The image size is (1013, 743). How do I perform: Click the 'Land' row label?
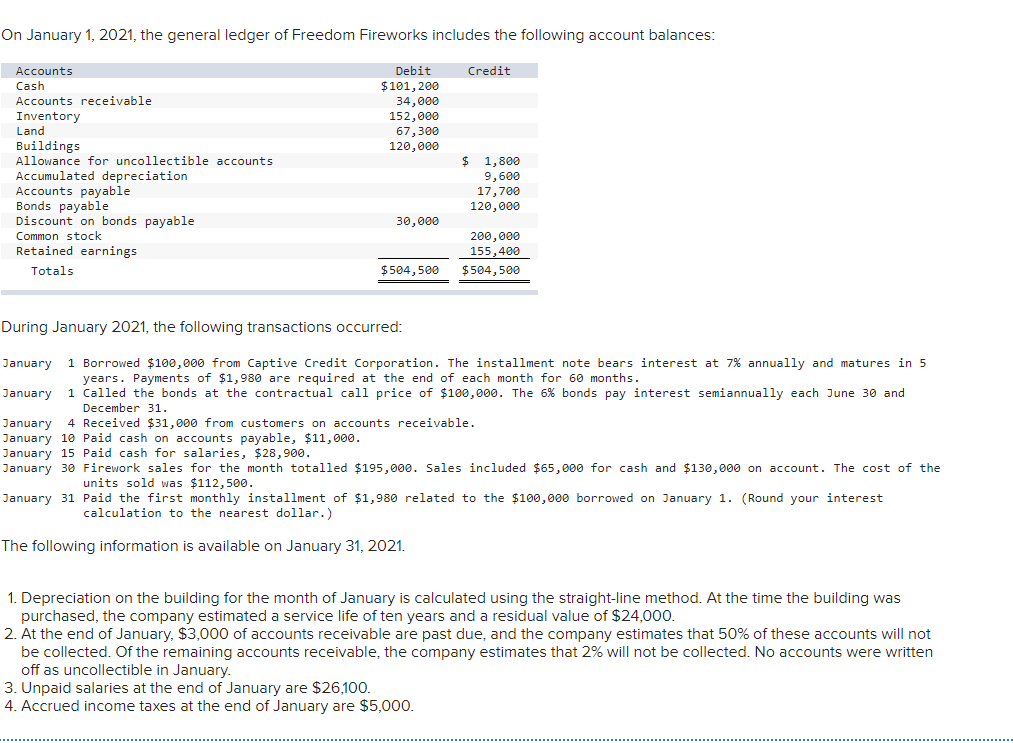[x=30, y=131]
